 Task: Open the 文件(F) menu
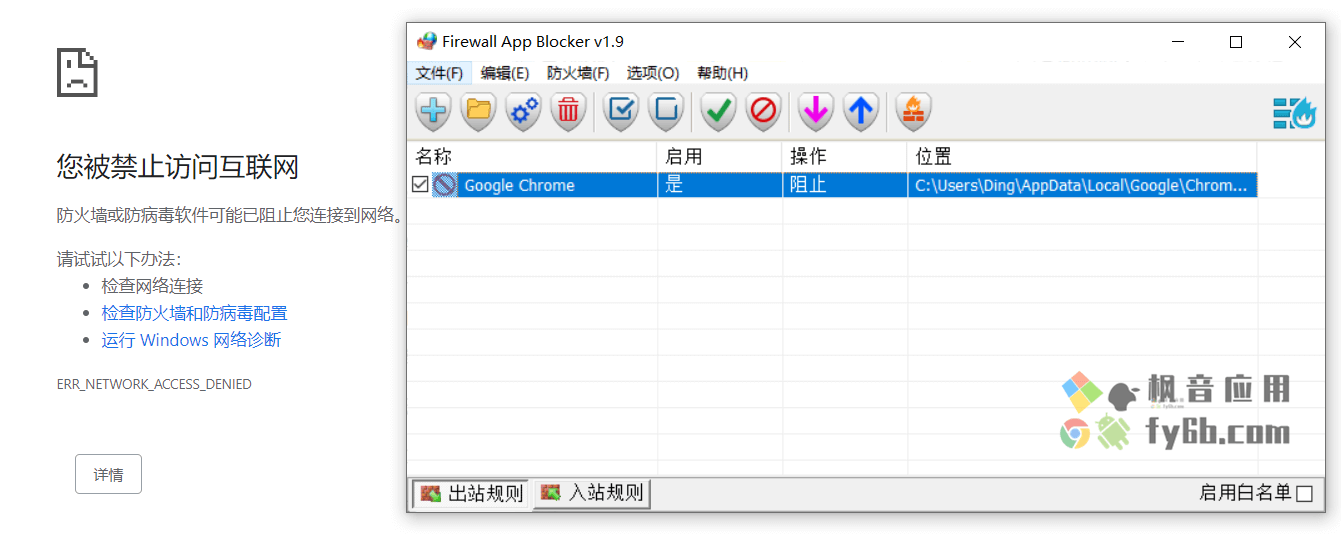click(439, 73)
